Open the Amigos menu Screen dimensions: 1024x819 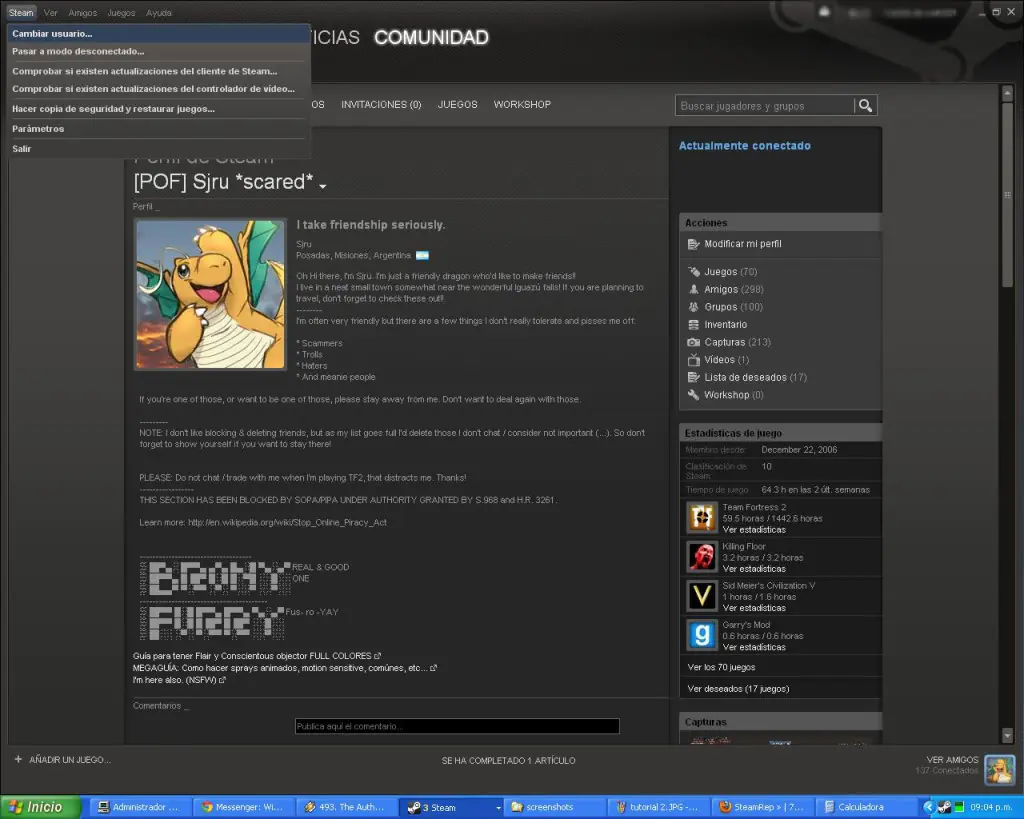(82, 12)
